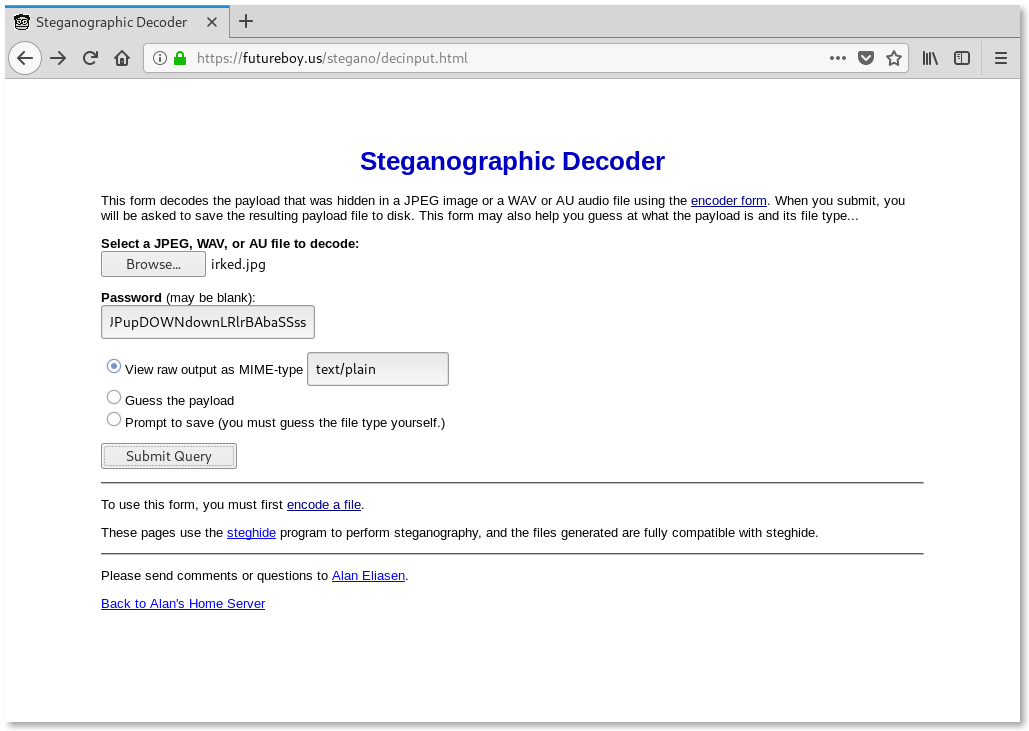This screenshot has width=1029, height=731.
Task: Open the browser home page
Action: [121, 58]
